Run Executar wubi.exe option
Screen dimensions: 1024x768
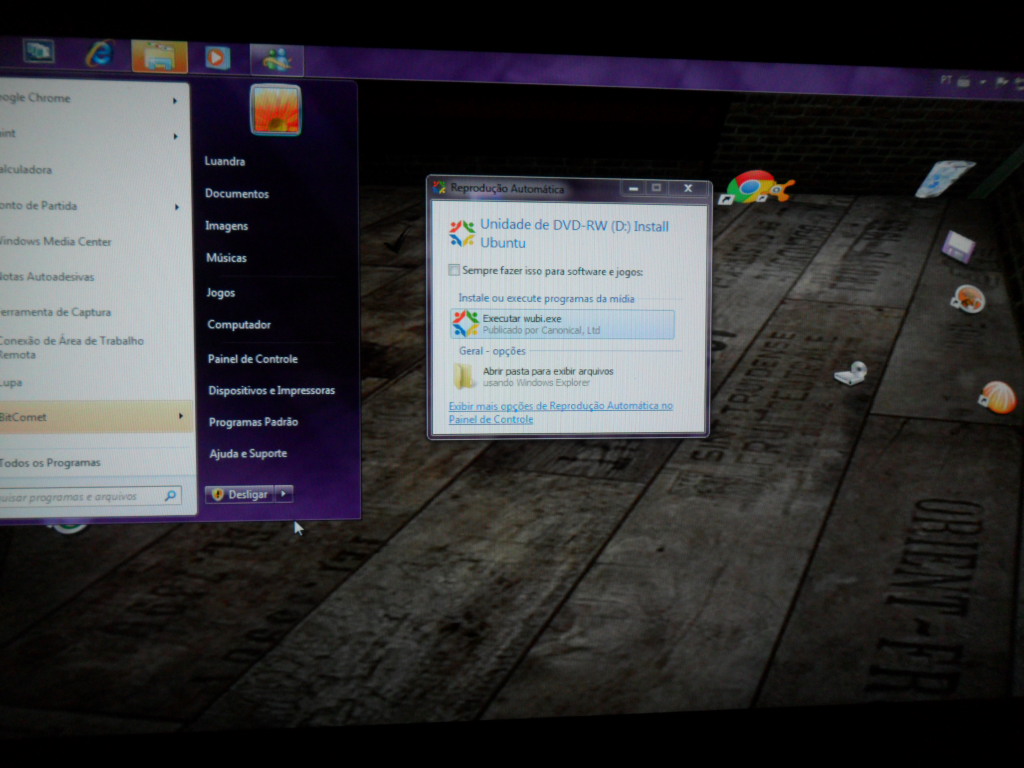tap(562, 324)
